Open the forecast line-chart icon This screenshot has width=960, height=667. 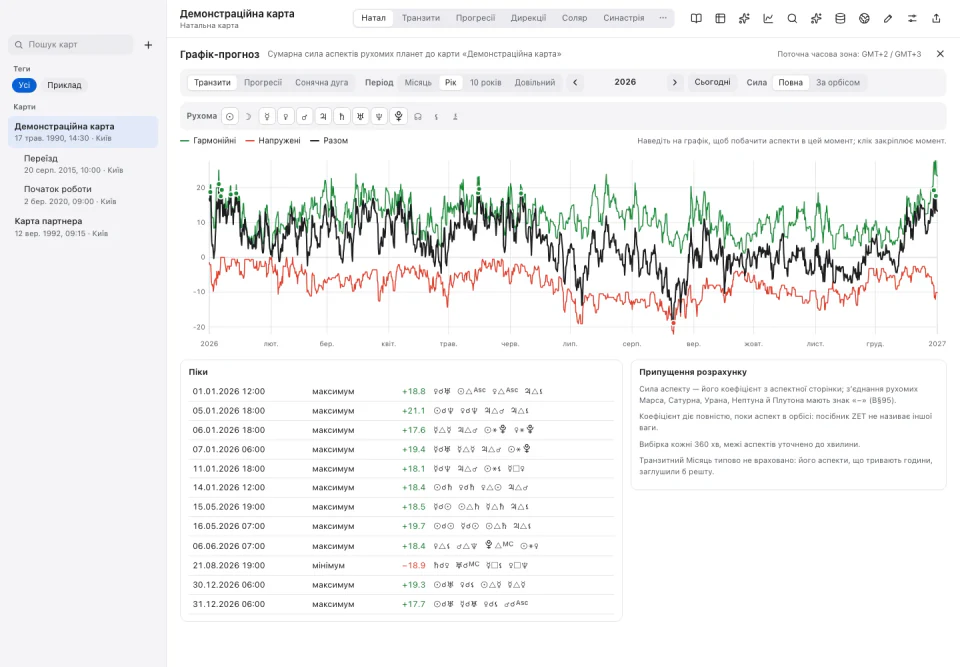coord(768,18)
